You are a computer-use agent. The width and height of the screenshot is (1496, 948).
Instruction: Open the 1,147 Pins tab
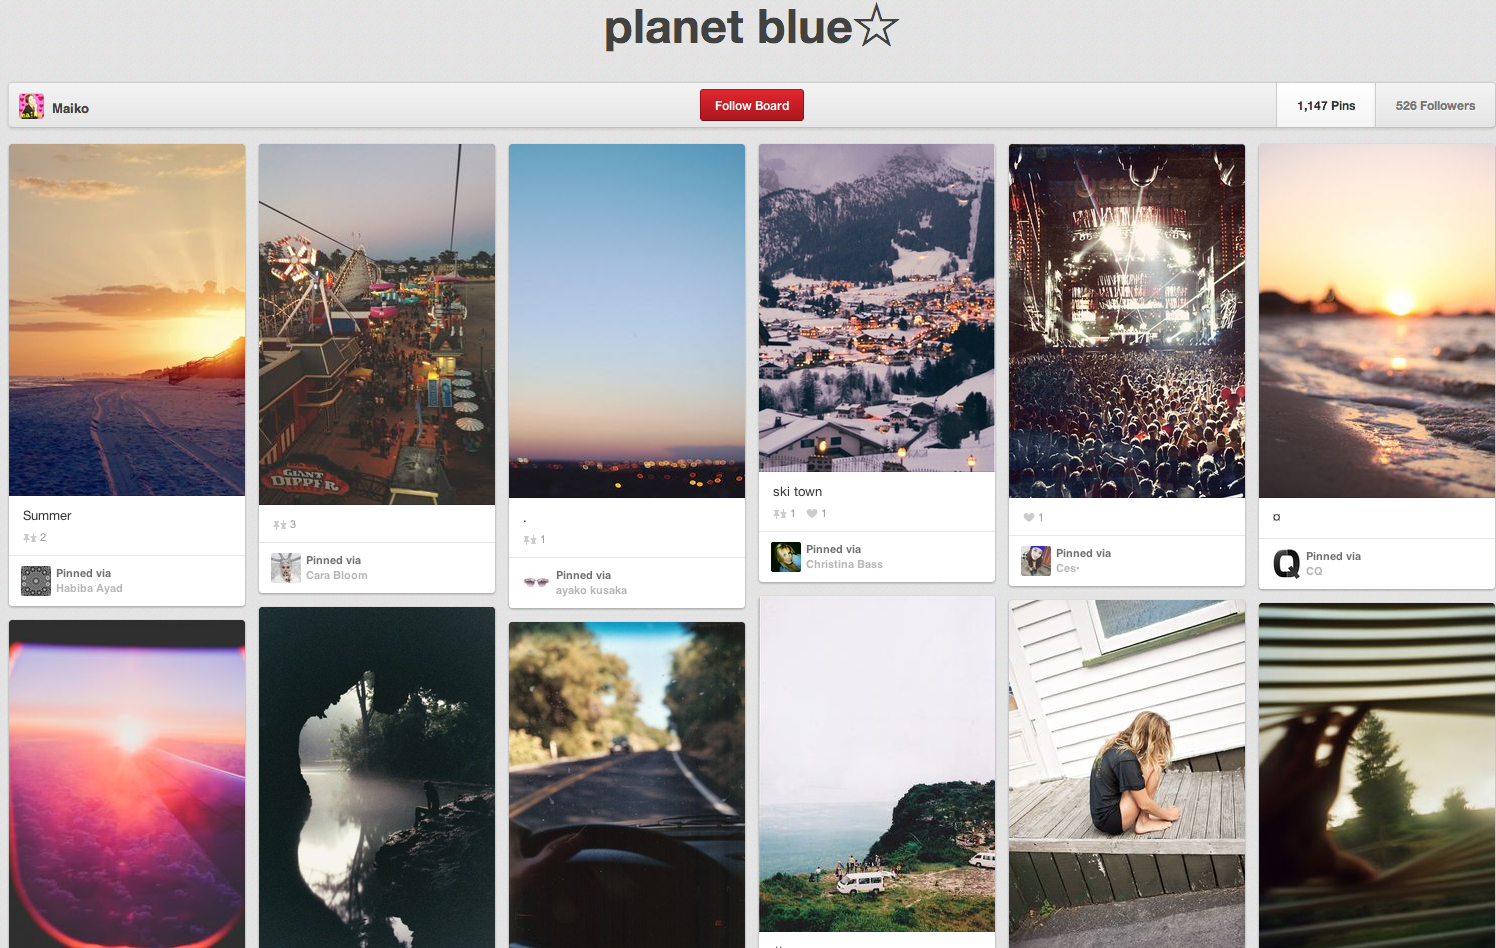pyautogui.click(x=1326, y=105)
